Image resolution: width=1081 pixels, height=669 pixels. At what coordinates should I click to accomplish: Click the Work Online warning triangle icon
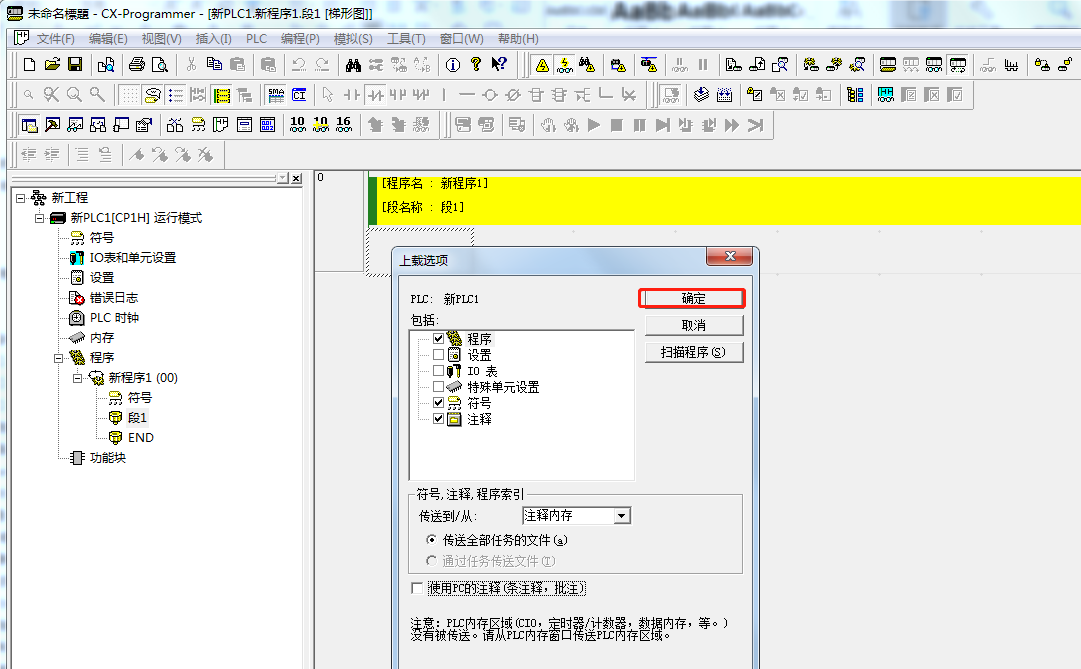click(x=543, y=65)
